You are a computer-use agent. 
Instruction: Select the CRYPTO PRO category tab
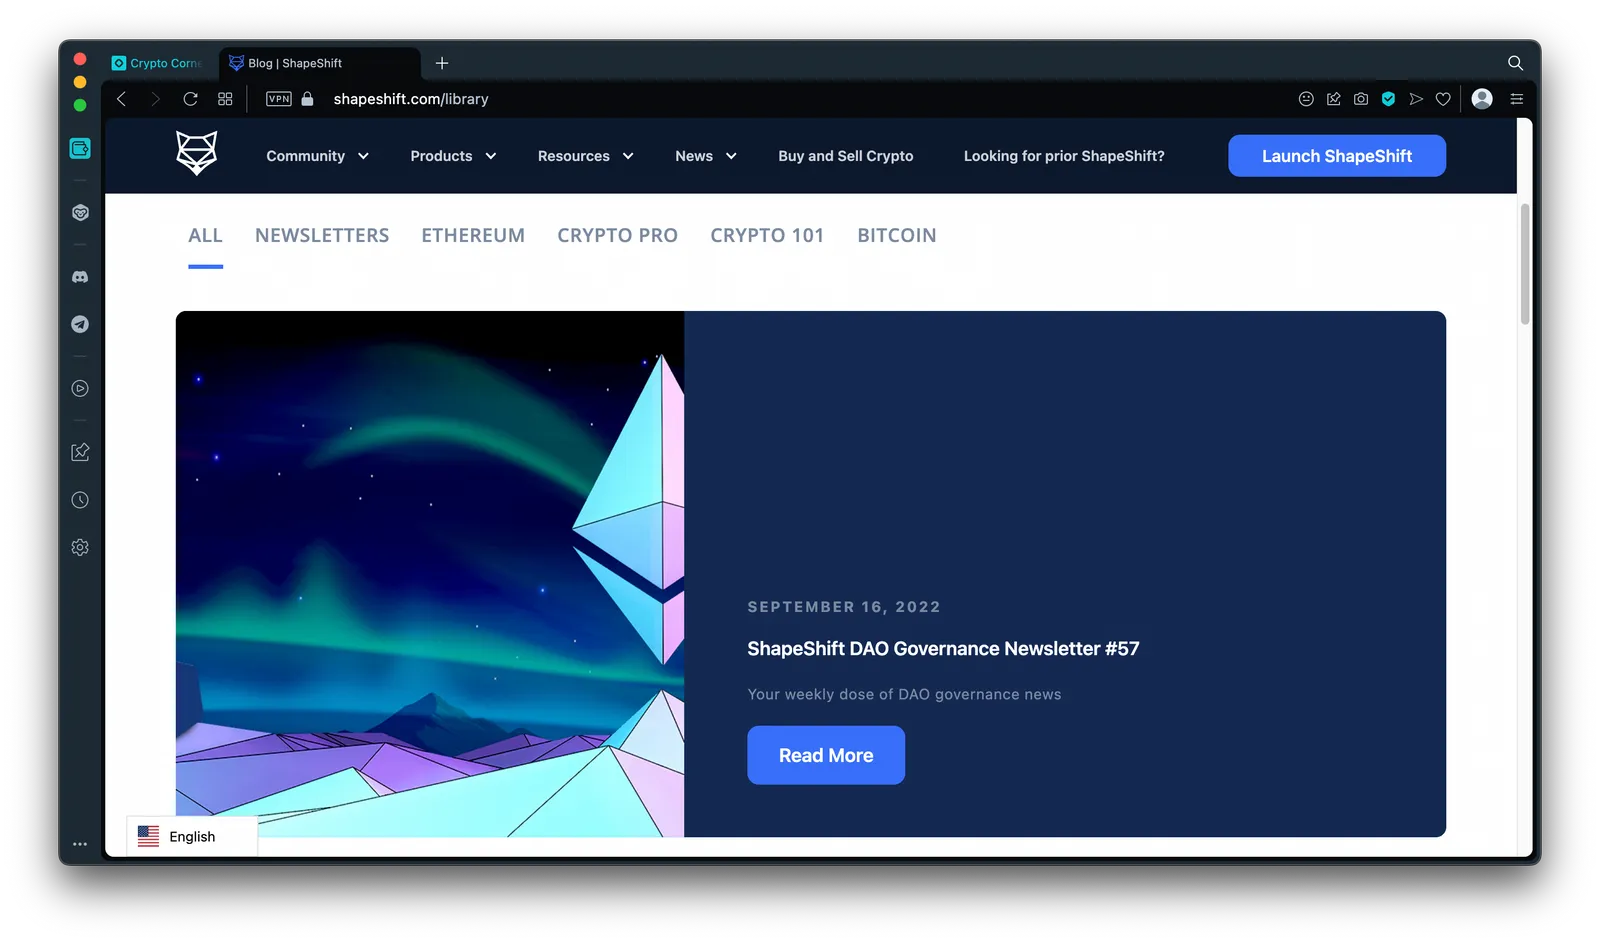pyautogui.click(x=617, y=236)
